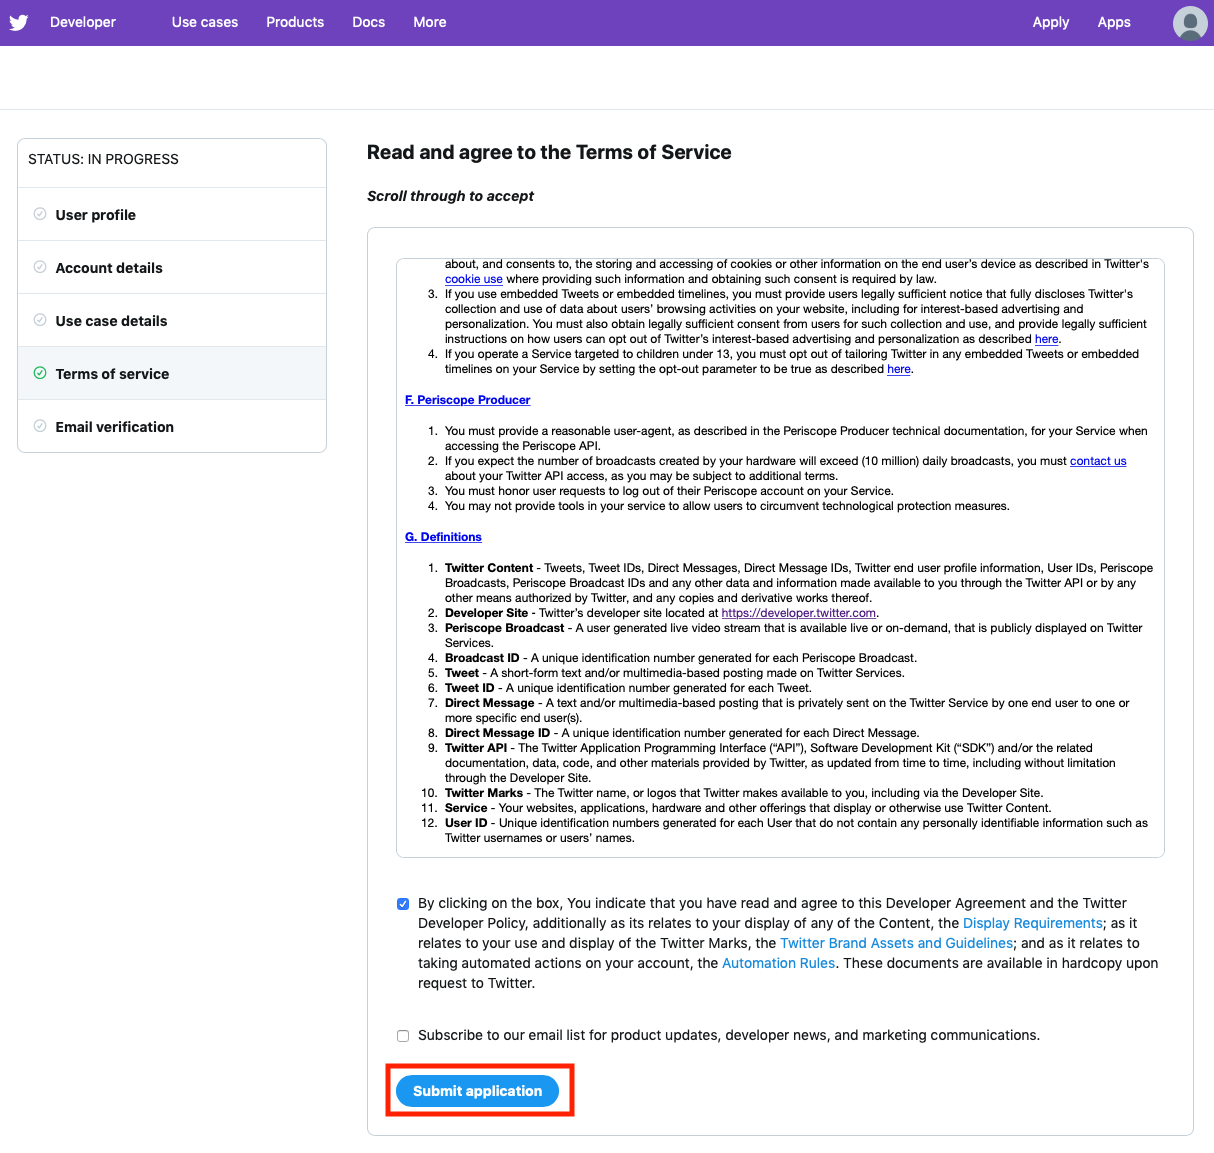Click the Twitter bird logo
This screenshot has width=1214, height=1153.
(x=18, y=22)
